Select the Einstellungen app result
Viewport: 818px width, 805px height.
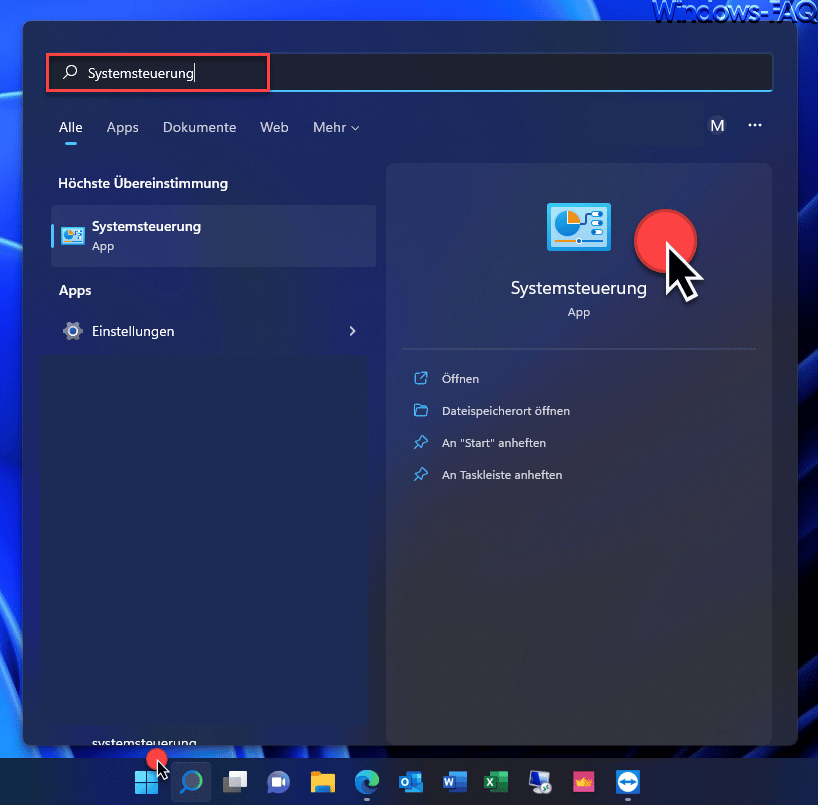click(x=213, y=331)
